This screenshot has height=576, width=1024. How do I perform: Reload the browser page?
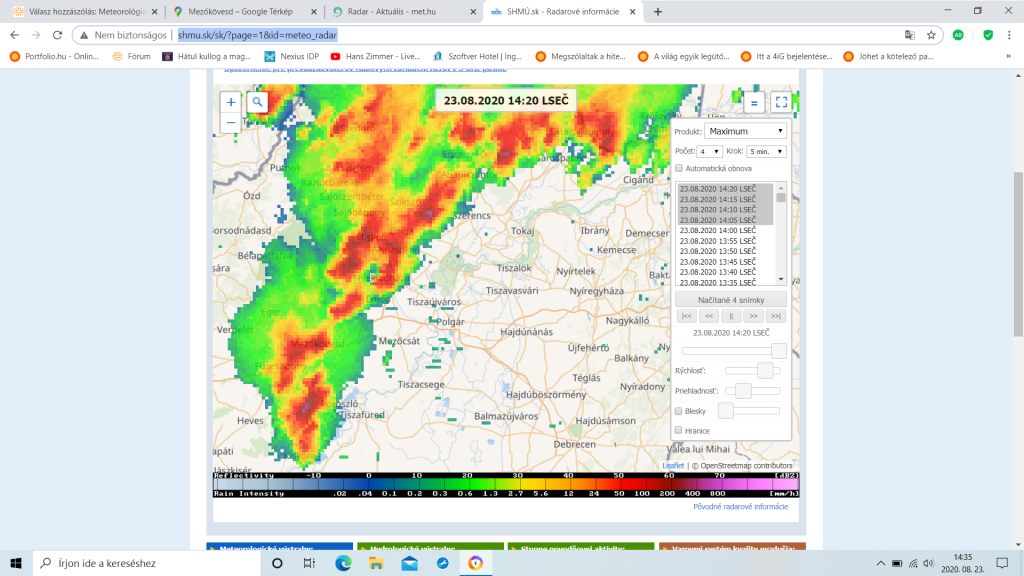(62, 34)
